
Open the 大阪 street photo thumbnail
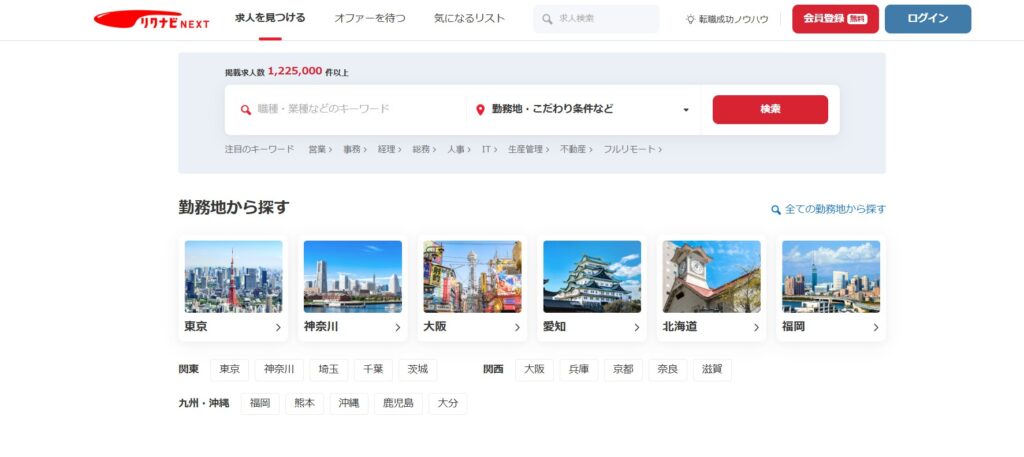coord(472,277)
